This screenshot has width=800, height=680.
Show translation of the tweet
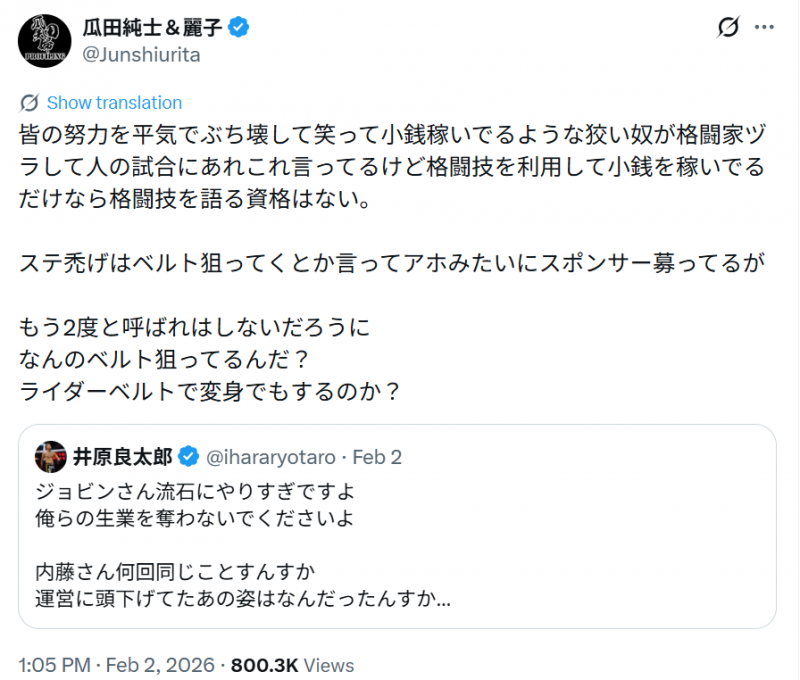(x=114, y=102)
